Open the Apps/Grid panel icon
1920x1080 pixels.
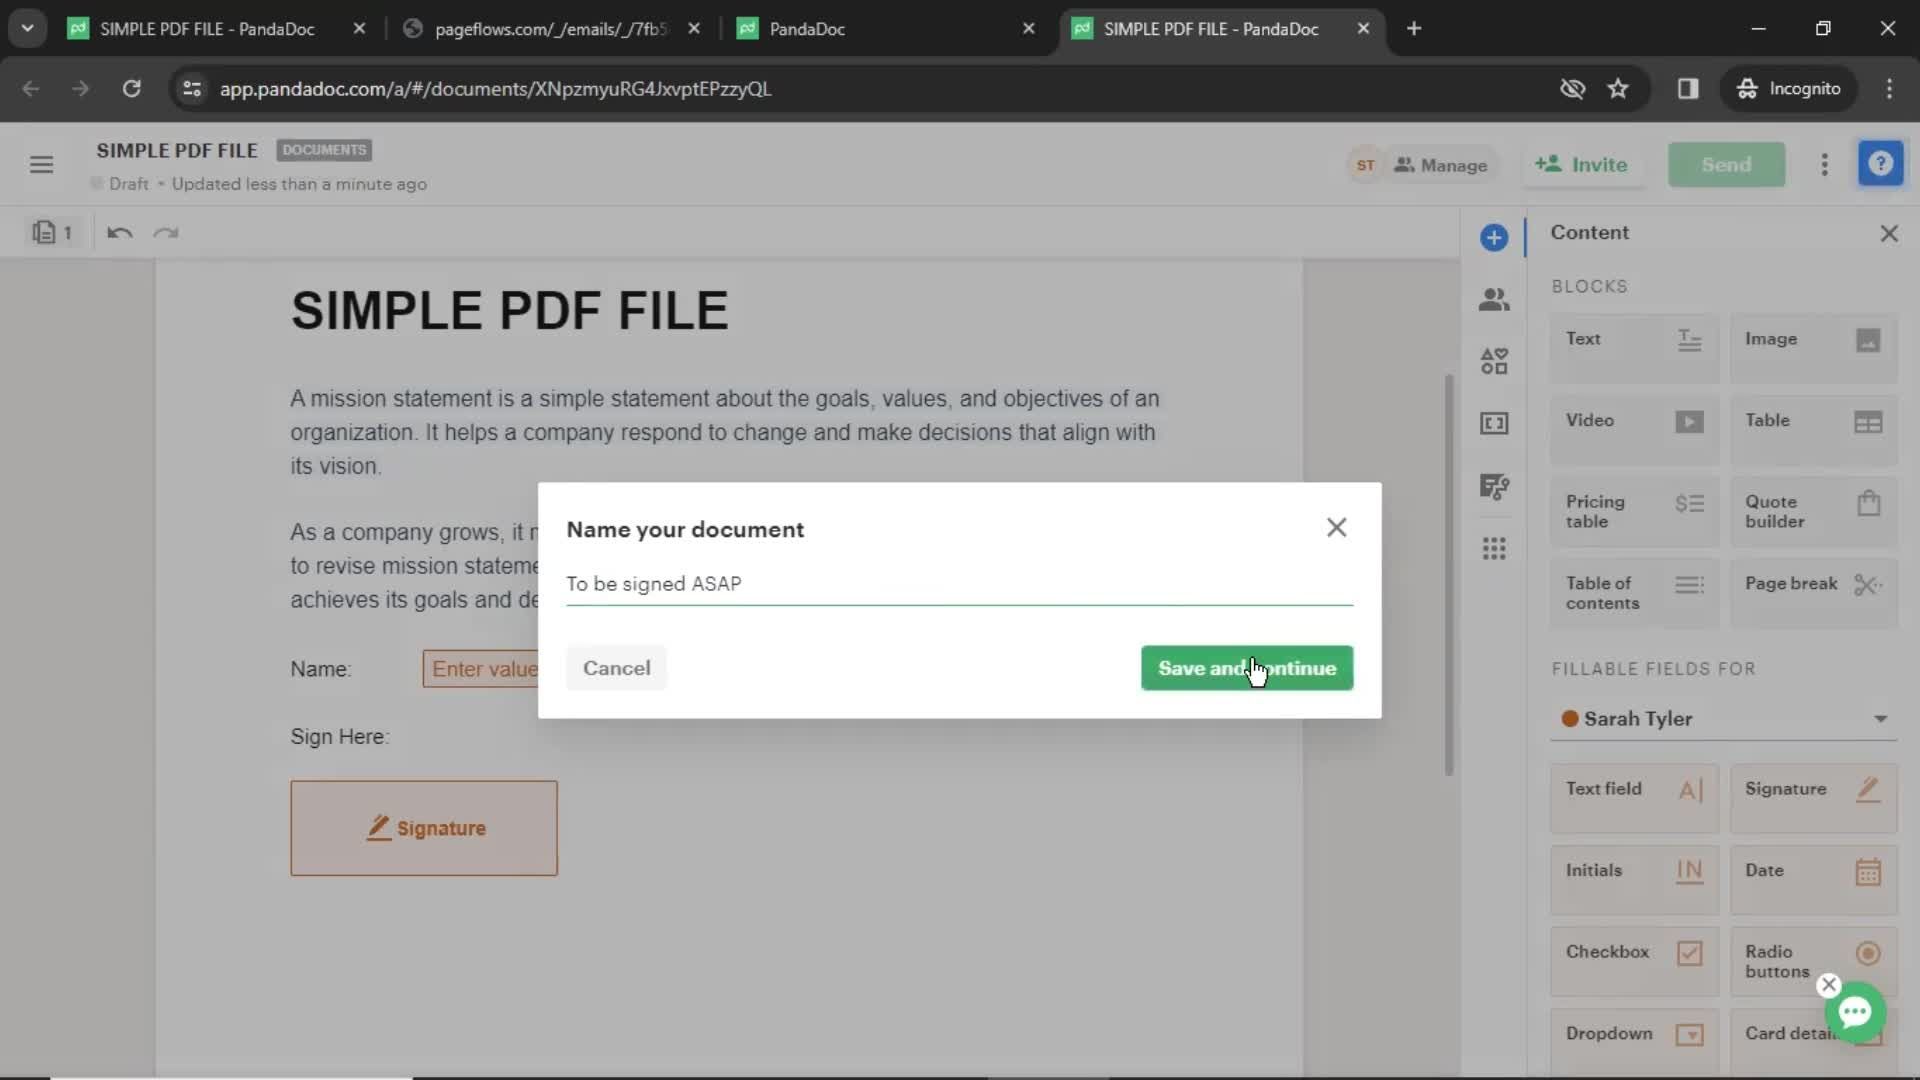[x=1495, y=550]
